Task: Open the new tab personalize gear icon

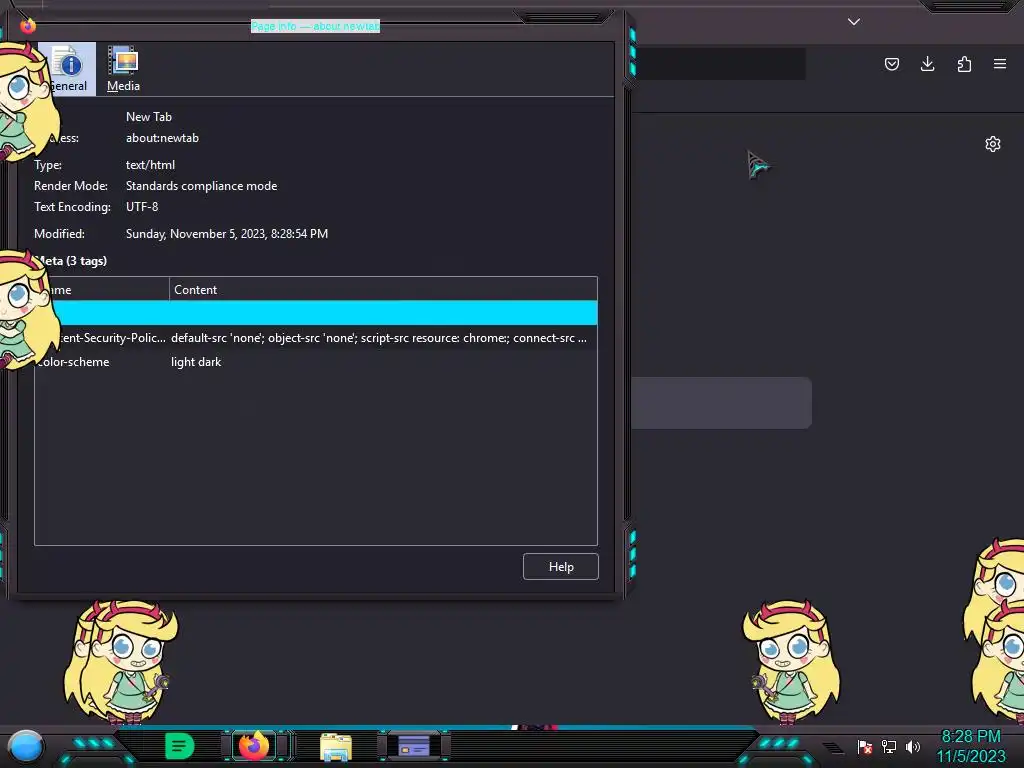Action: 993,144
